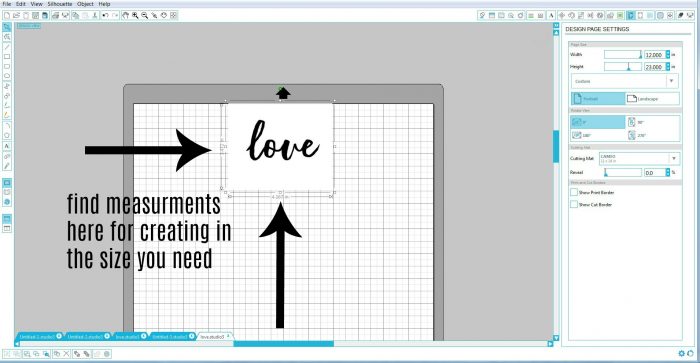
Task: Rotate view to 180 degrees
Action: 598,135
